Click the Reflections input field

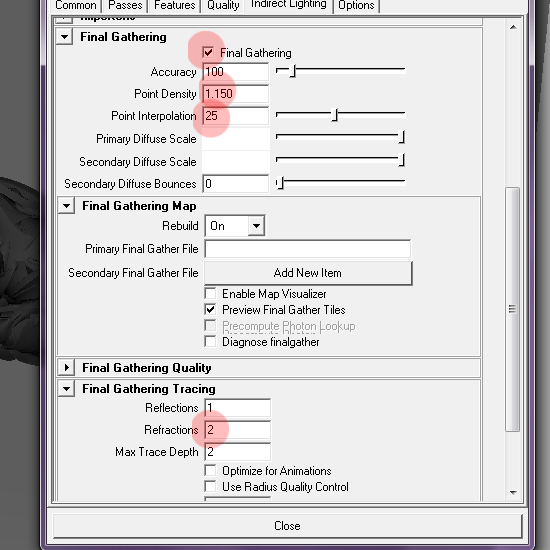pos(237,408)
